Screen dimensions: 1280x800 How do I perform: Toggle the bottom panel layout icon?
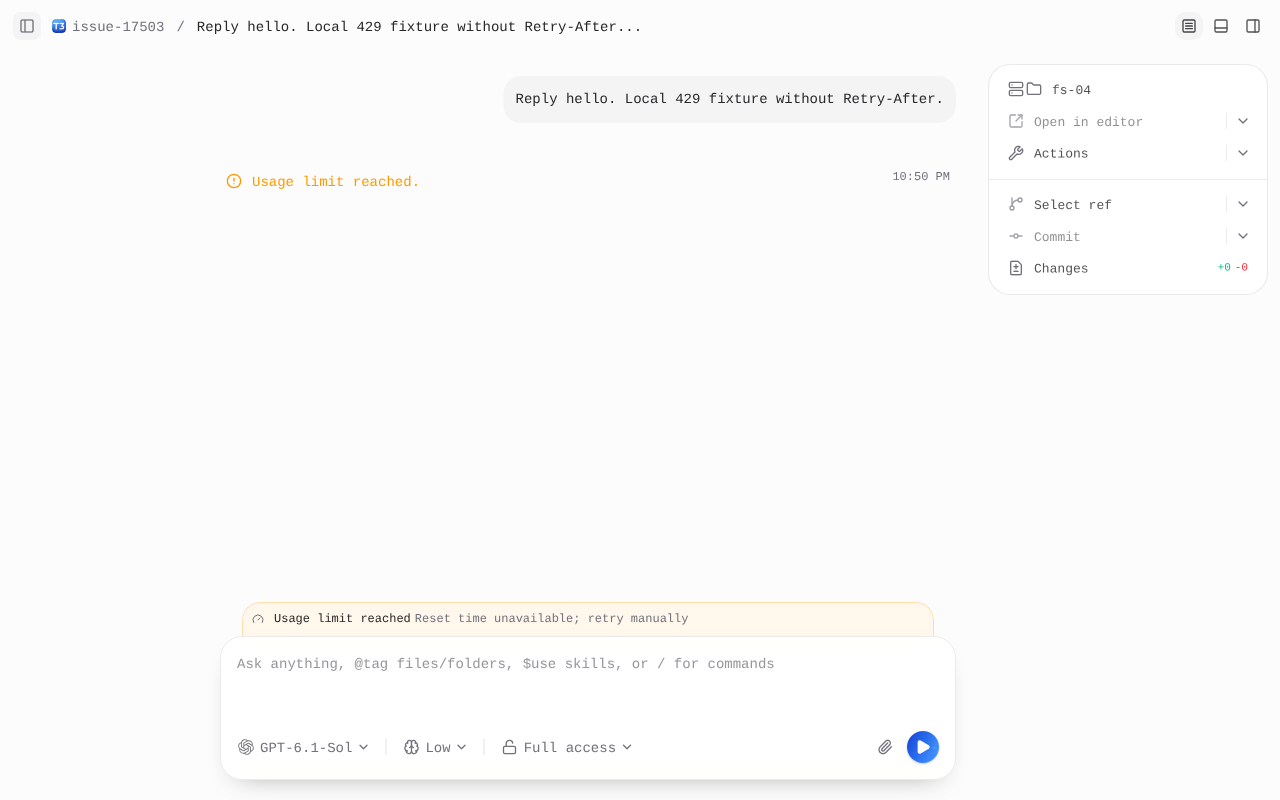(1221, 26)
